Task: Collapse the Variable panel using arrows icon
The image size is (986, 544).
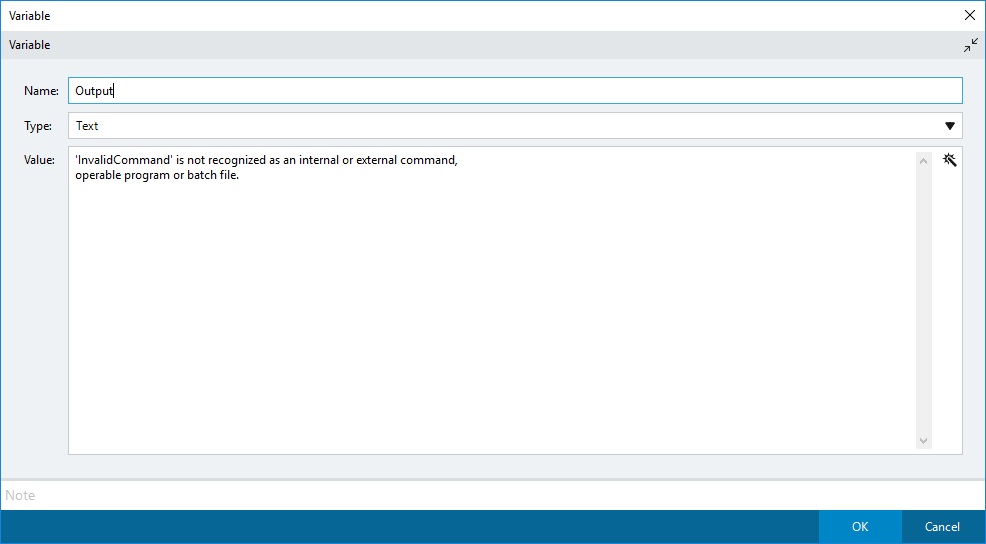Action: click(x=971, y=45)
